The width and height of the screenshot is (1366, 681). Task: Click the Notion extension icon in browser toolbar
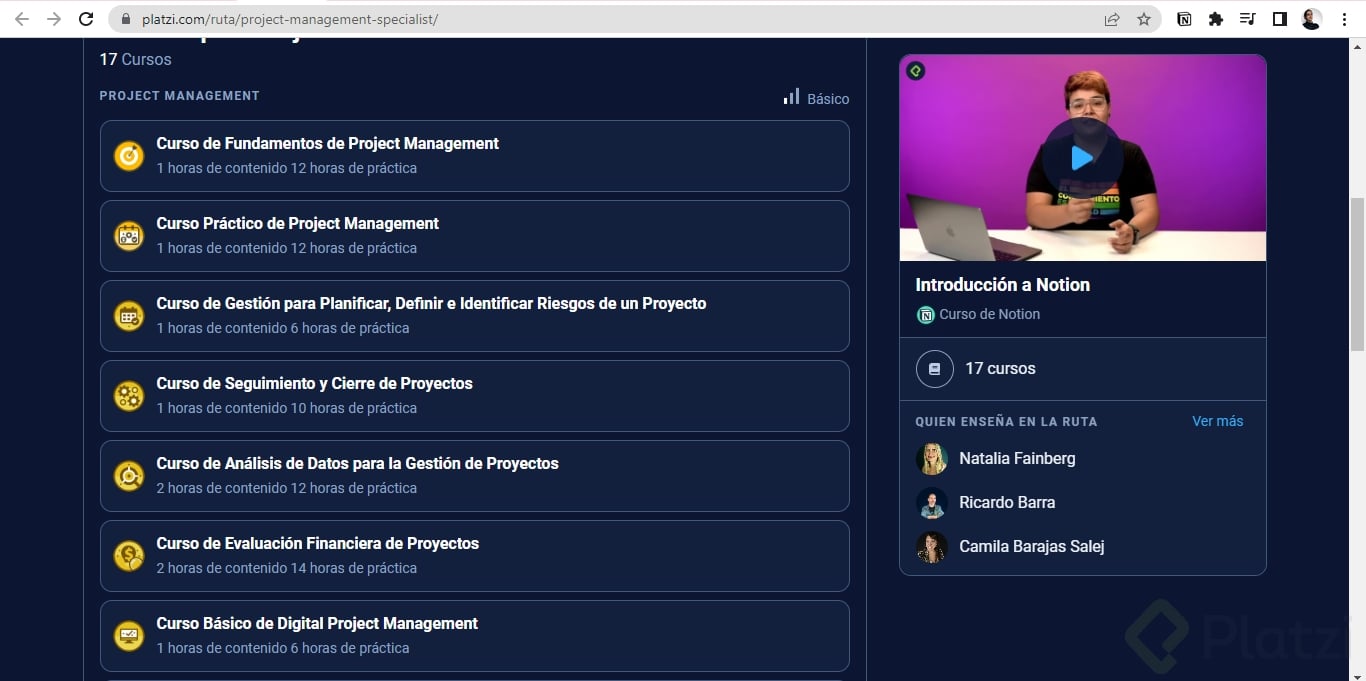(x=1184, y=18)
